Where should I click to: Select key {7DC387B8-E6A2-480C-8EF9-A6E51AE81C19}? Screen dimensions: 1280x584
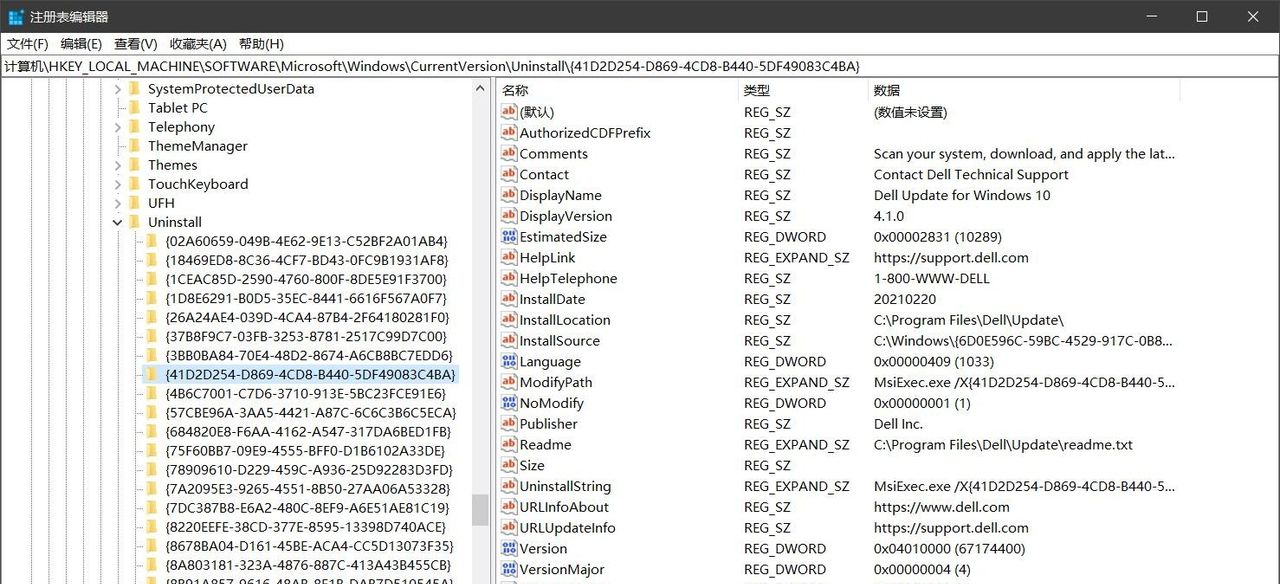pyautogui.click(x=307, y=508)
